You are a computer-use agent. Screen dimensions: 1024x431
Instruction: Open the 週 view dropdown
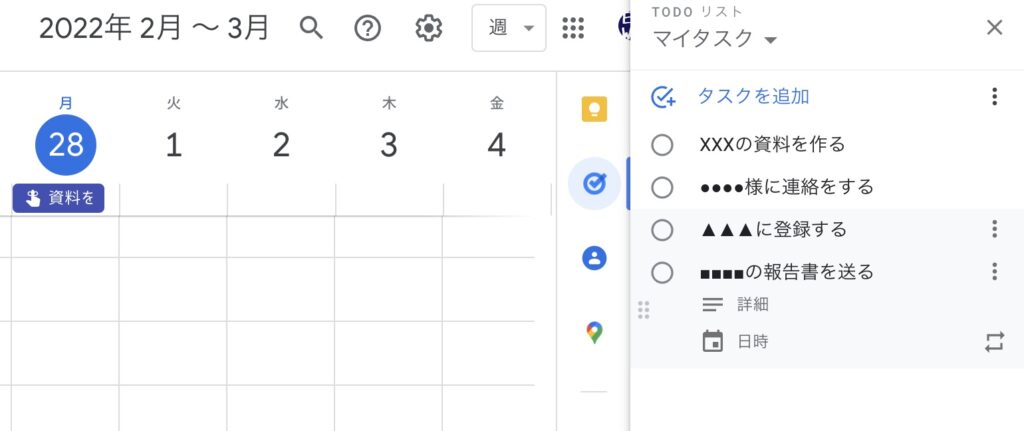coord(509,28)
